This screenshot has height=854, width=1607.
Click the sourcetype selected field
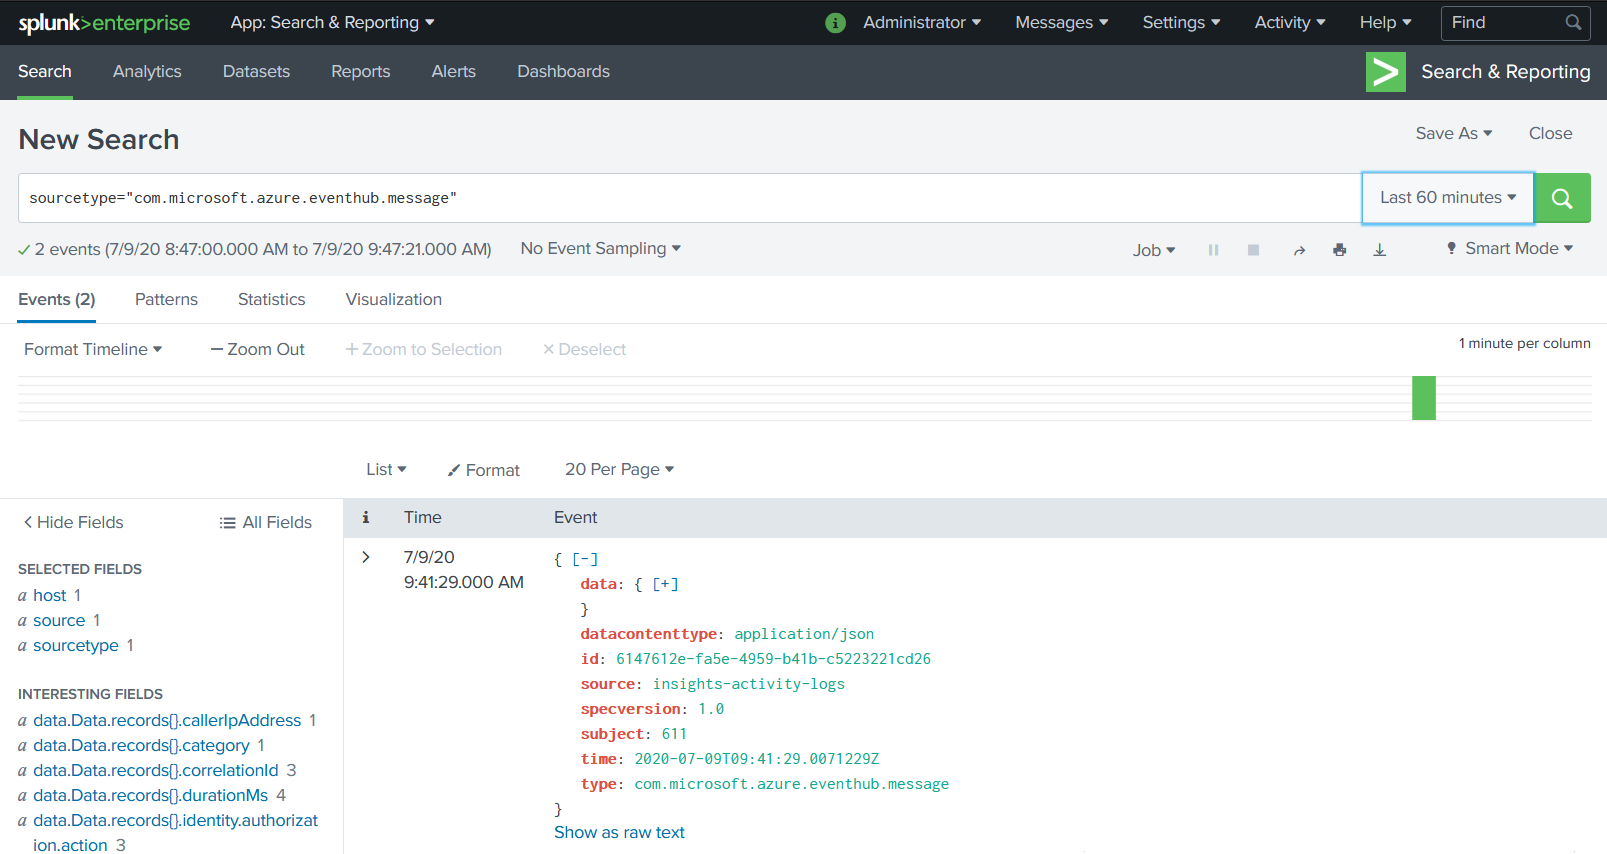point(76,645)
